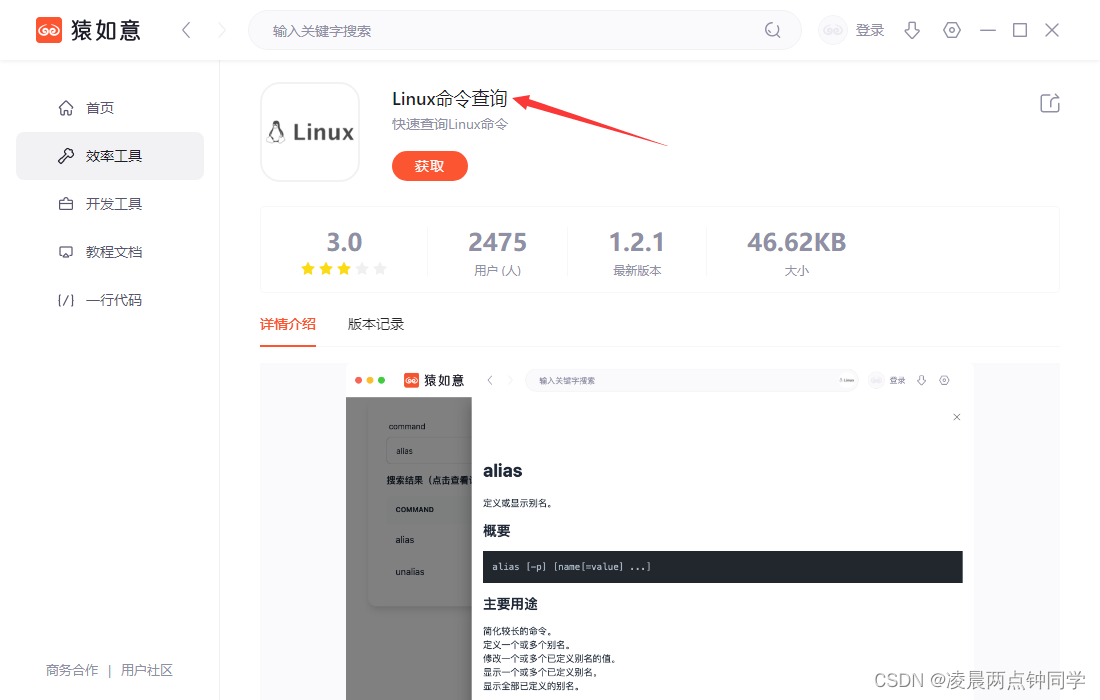Viewport: 1100px width, 700px height.
Task: Open the alias preview screenshot
Action: click(659, 532)
